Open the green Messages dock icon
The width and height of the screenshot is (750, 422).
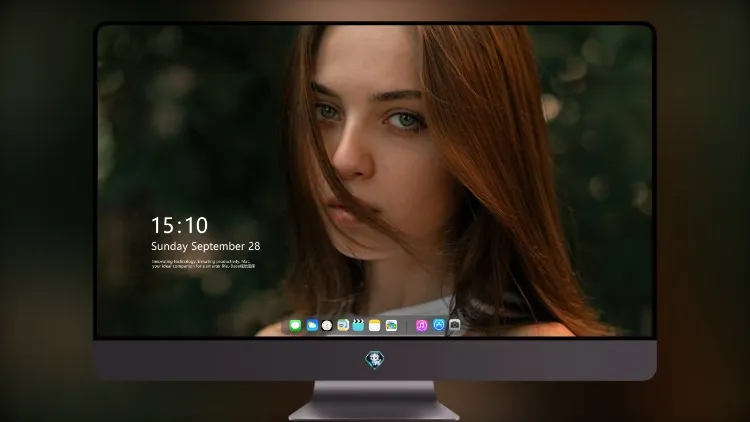tap(295, 325)
